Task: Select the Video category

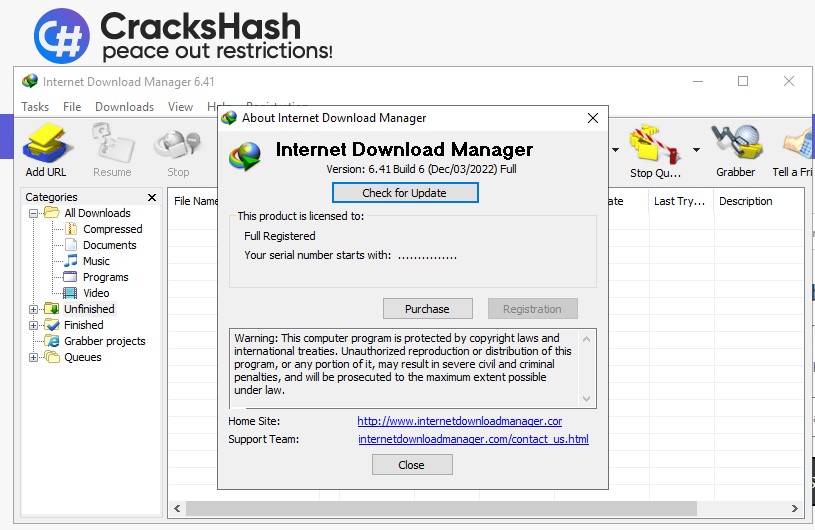Action: [x=96, y=293]
